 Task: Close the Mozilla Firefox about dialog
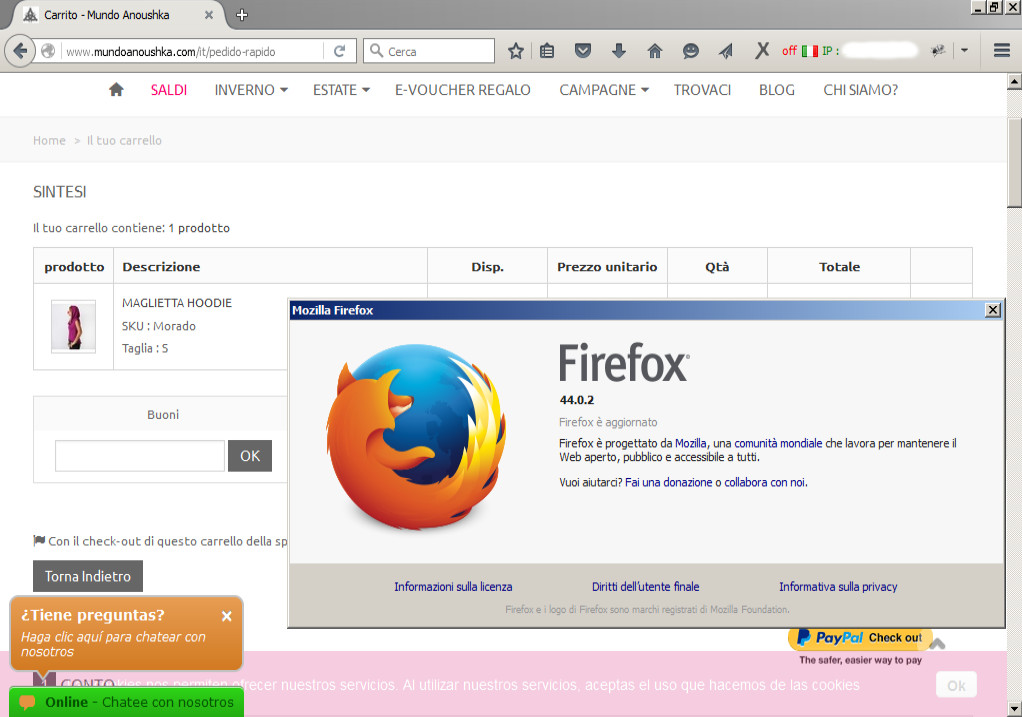(992, 310)
